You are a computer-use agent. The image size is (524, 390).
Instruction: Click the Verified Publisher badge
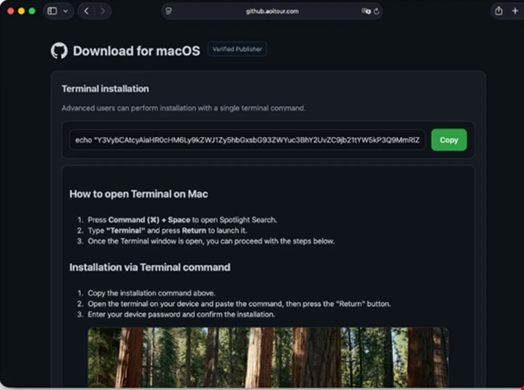pos(237,49)
